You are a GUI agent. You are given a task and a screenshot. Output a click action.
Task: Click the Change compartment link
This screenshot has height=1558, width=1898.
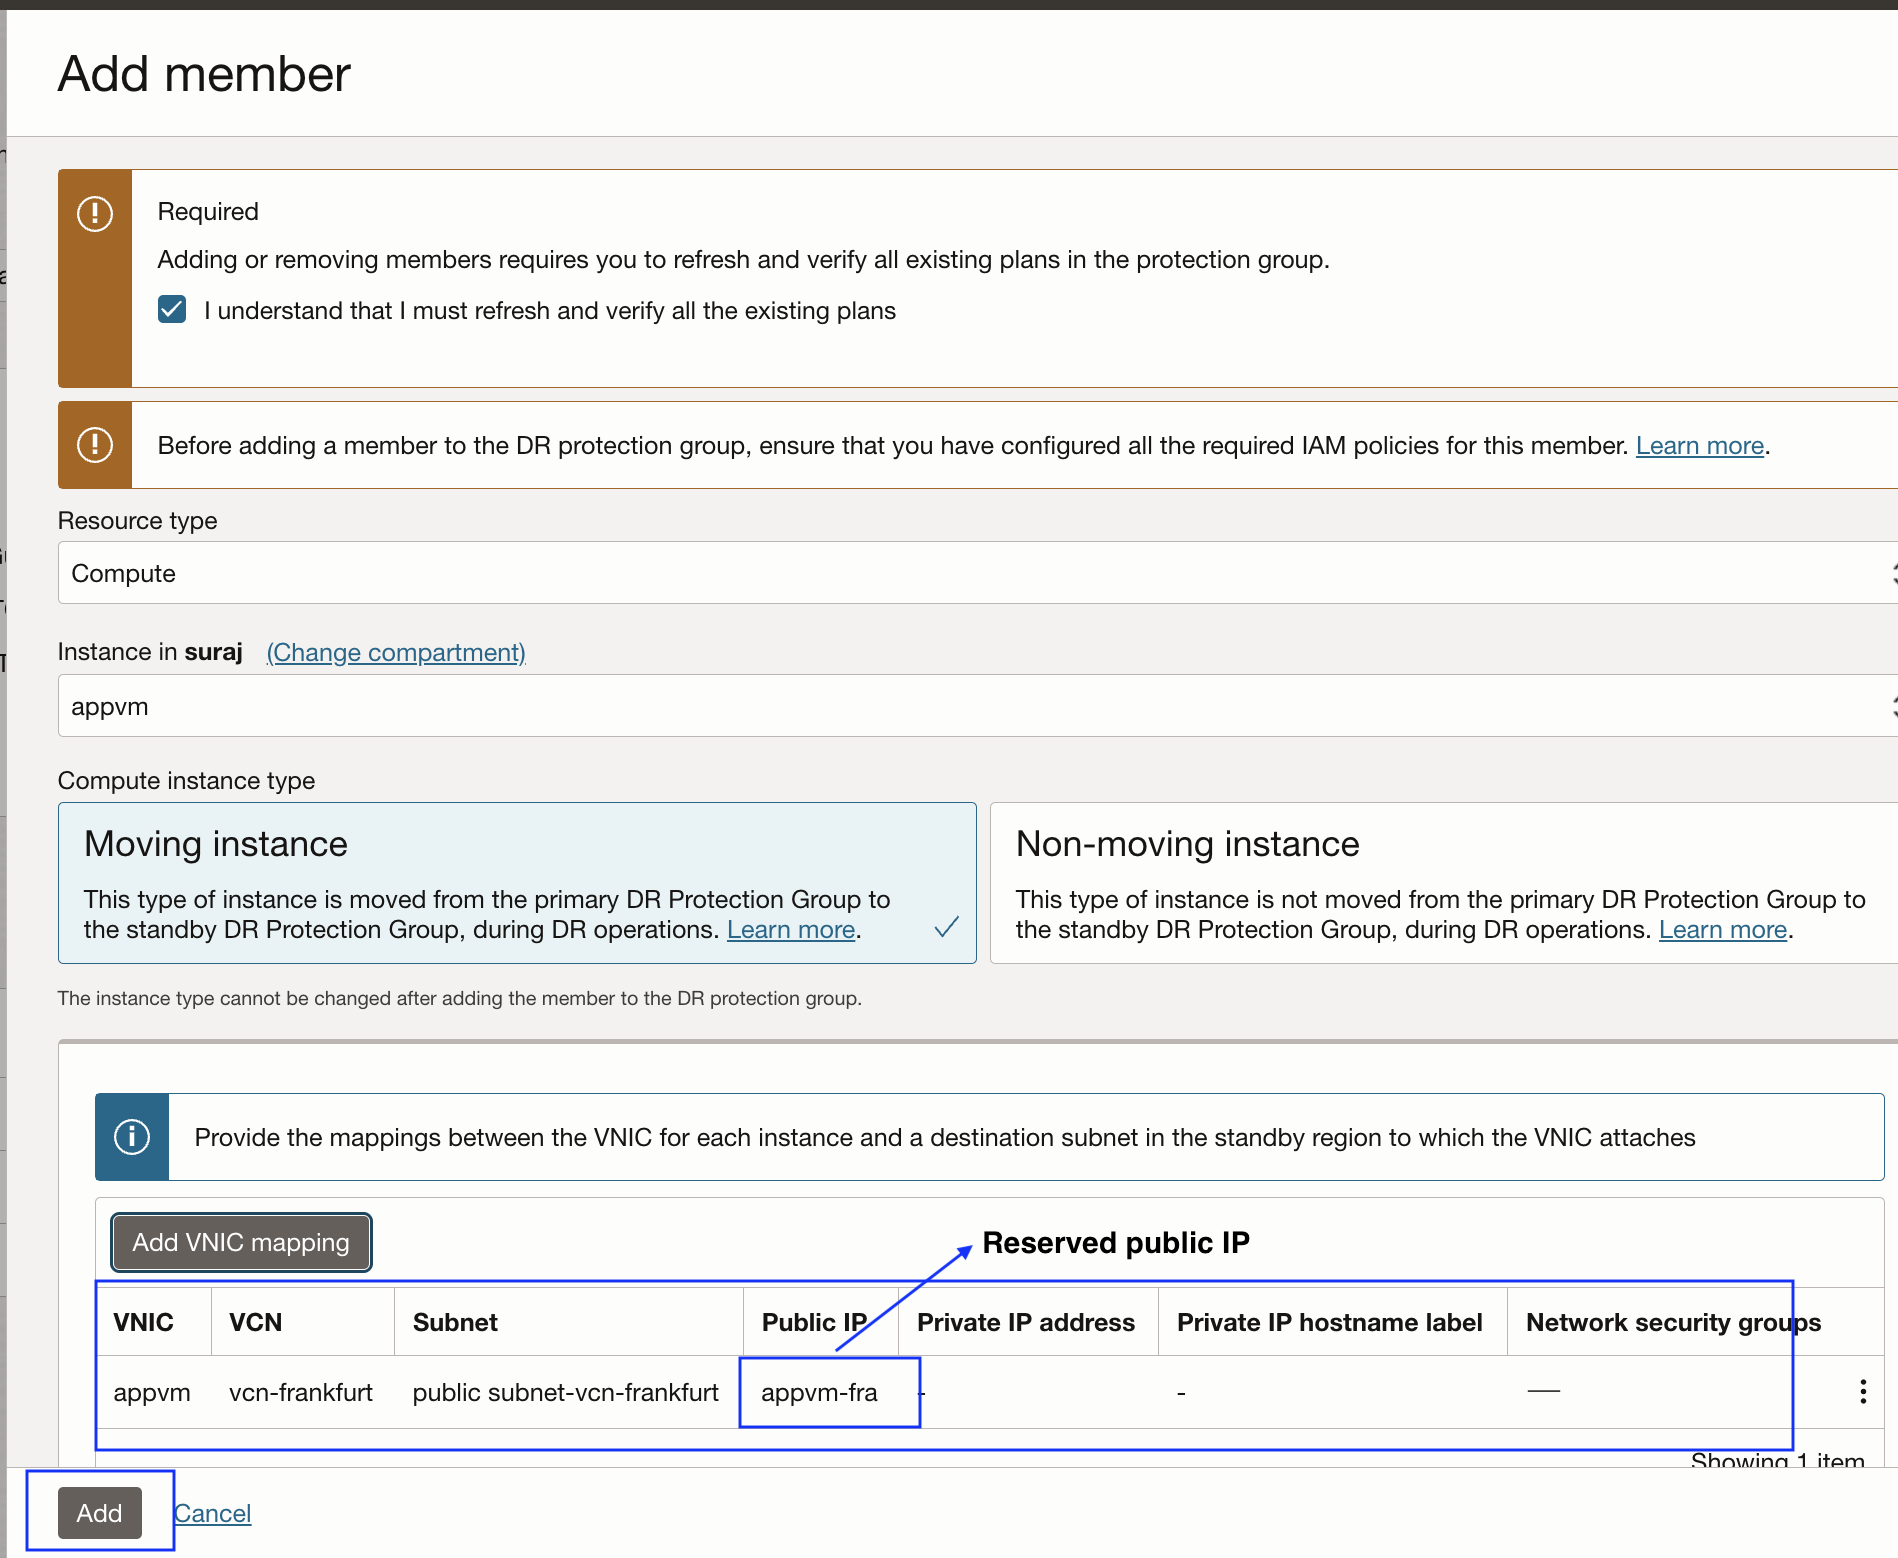point(395,652)
